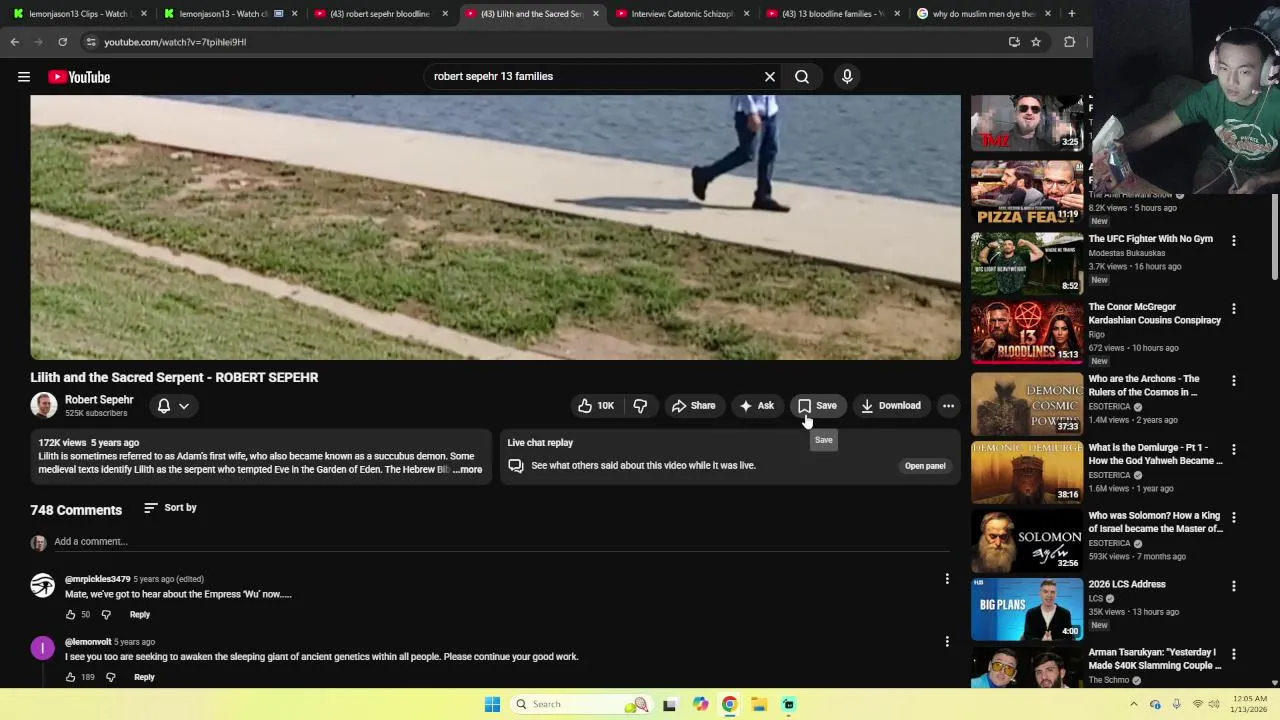Save the video to a playlist

click(x=817, y=406)
